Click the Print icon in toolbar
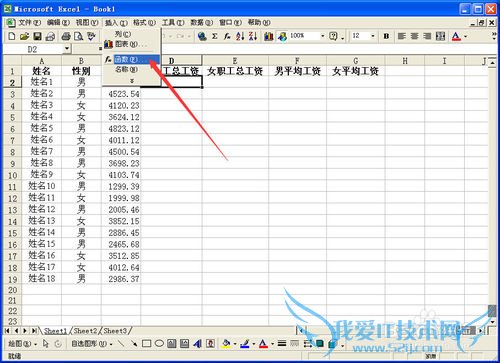Screen dimensions: 500x363 (66, 36)
